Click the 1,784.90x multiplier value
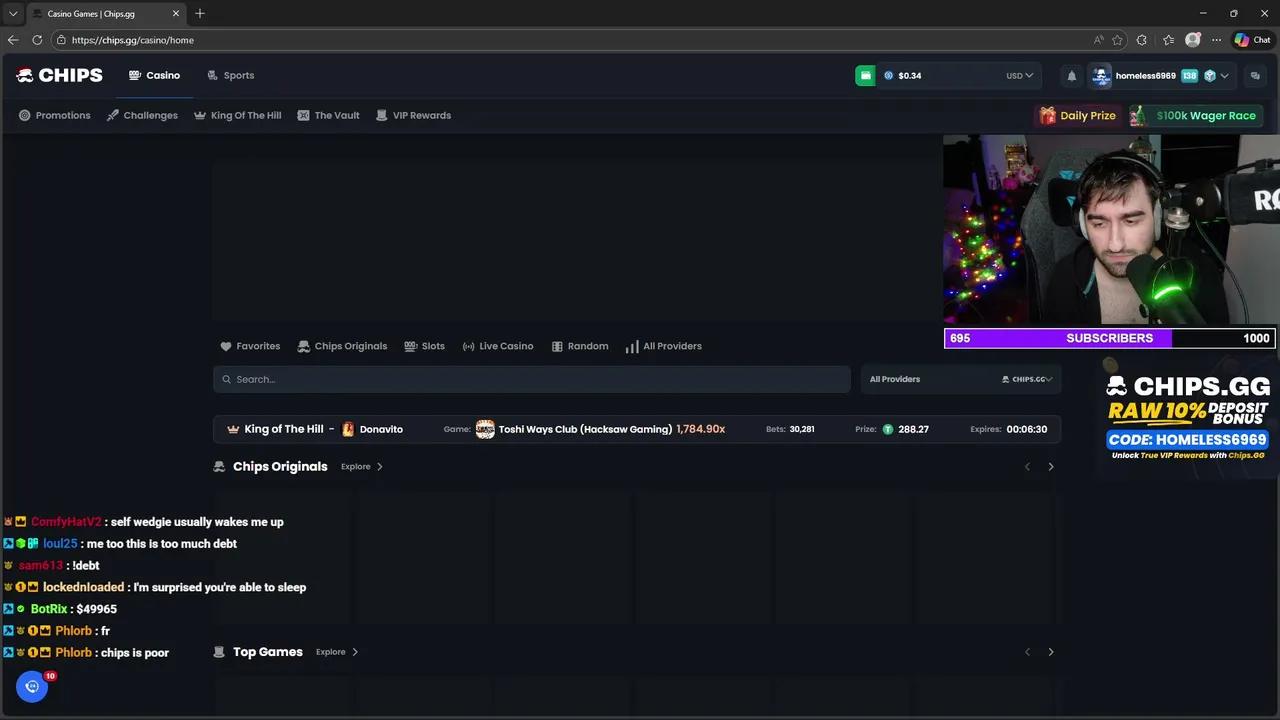The height and width of the screenshot is (720, 1280). pos(701,429)
